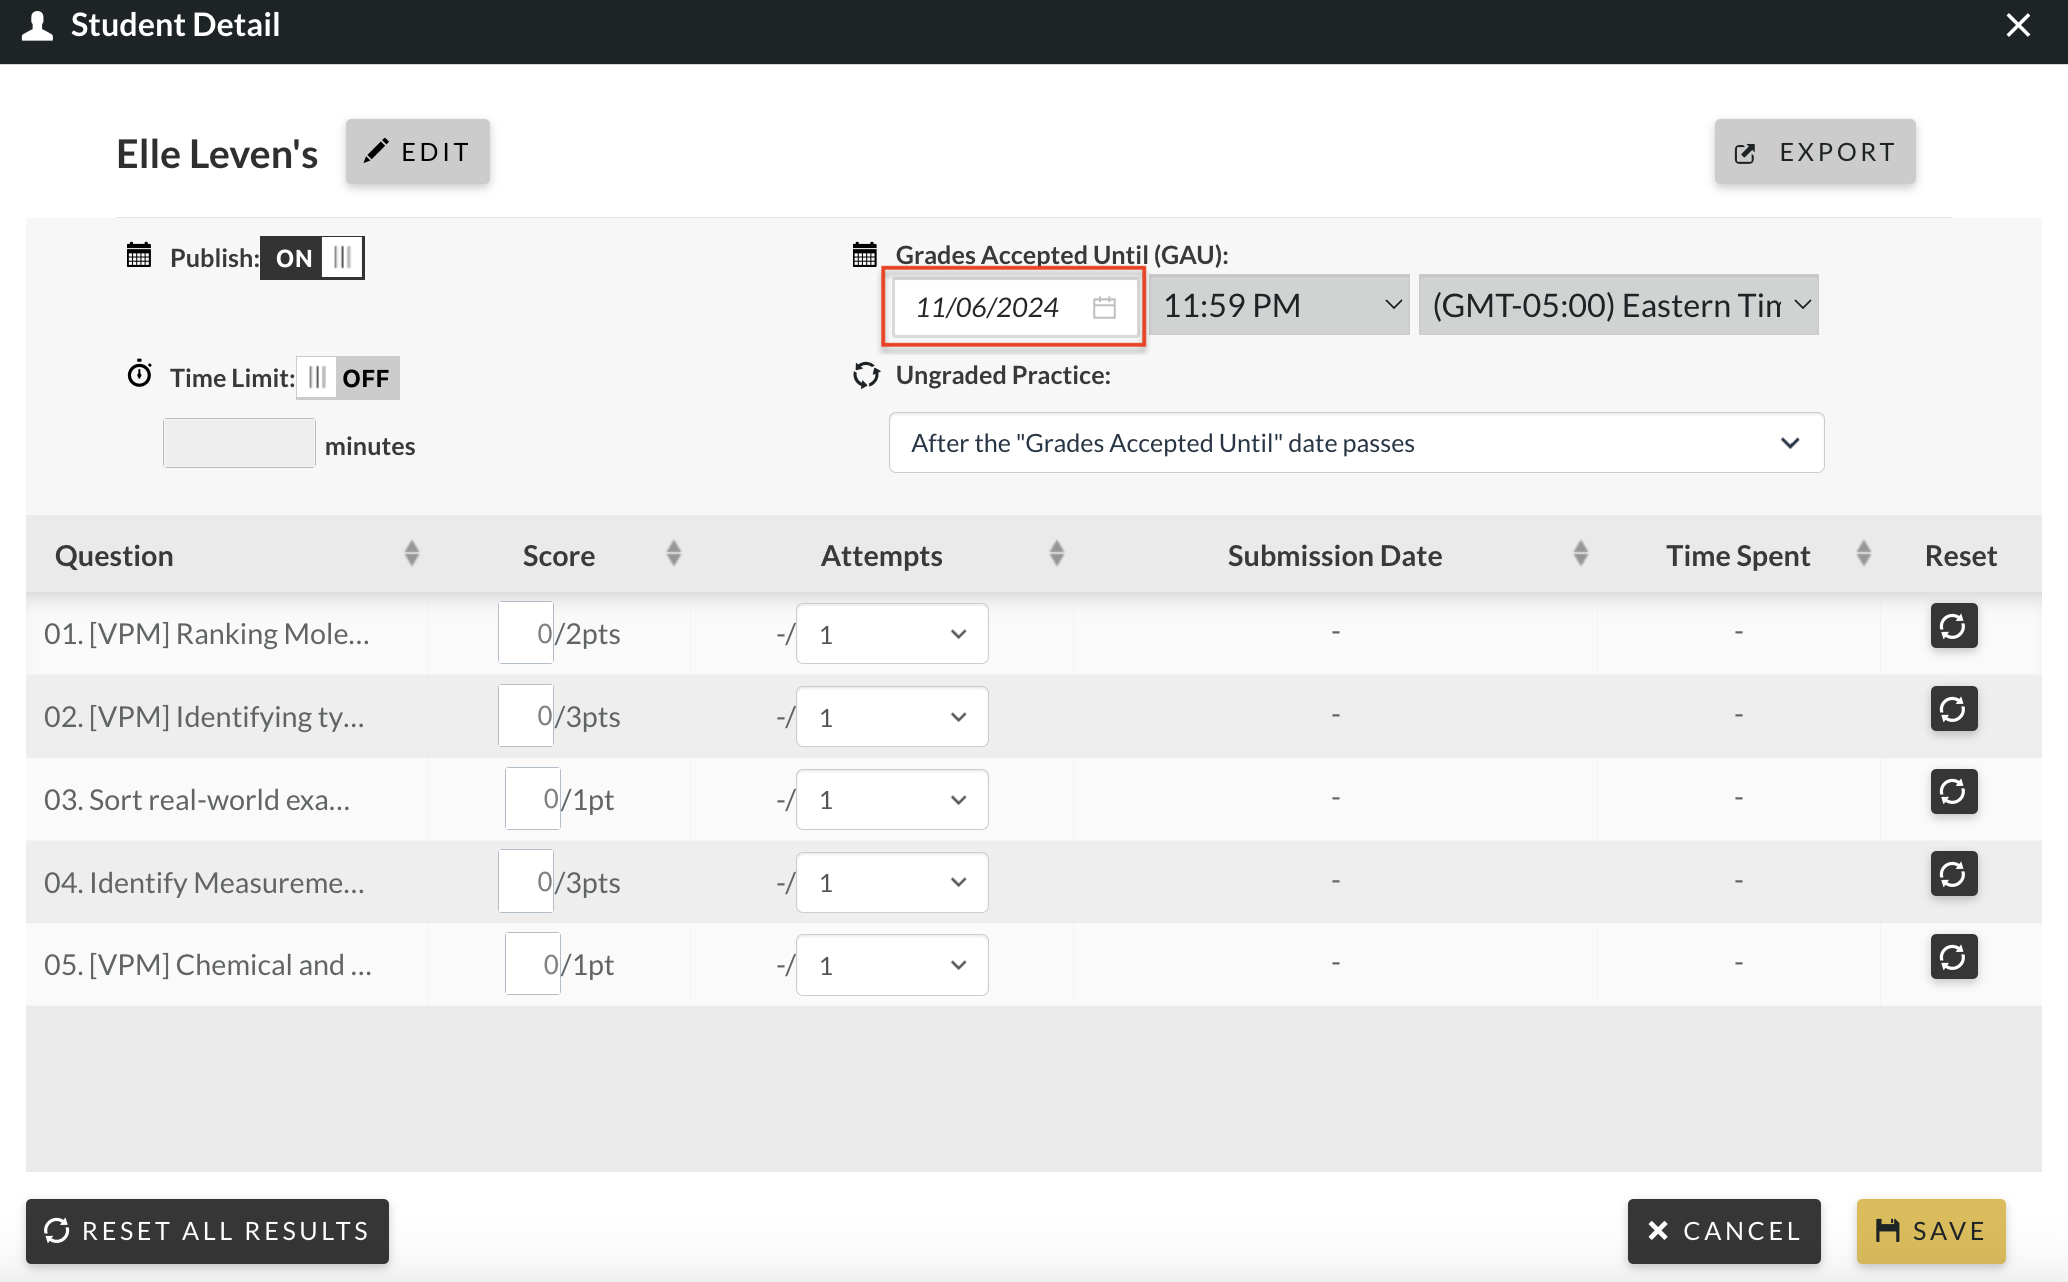Click the Time Limit stopwatch icon
Image resolution: width=2068 pixels, height=1282 pixels.
(139, 374)
